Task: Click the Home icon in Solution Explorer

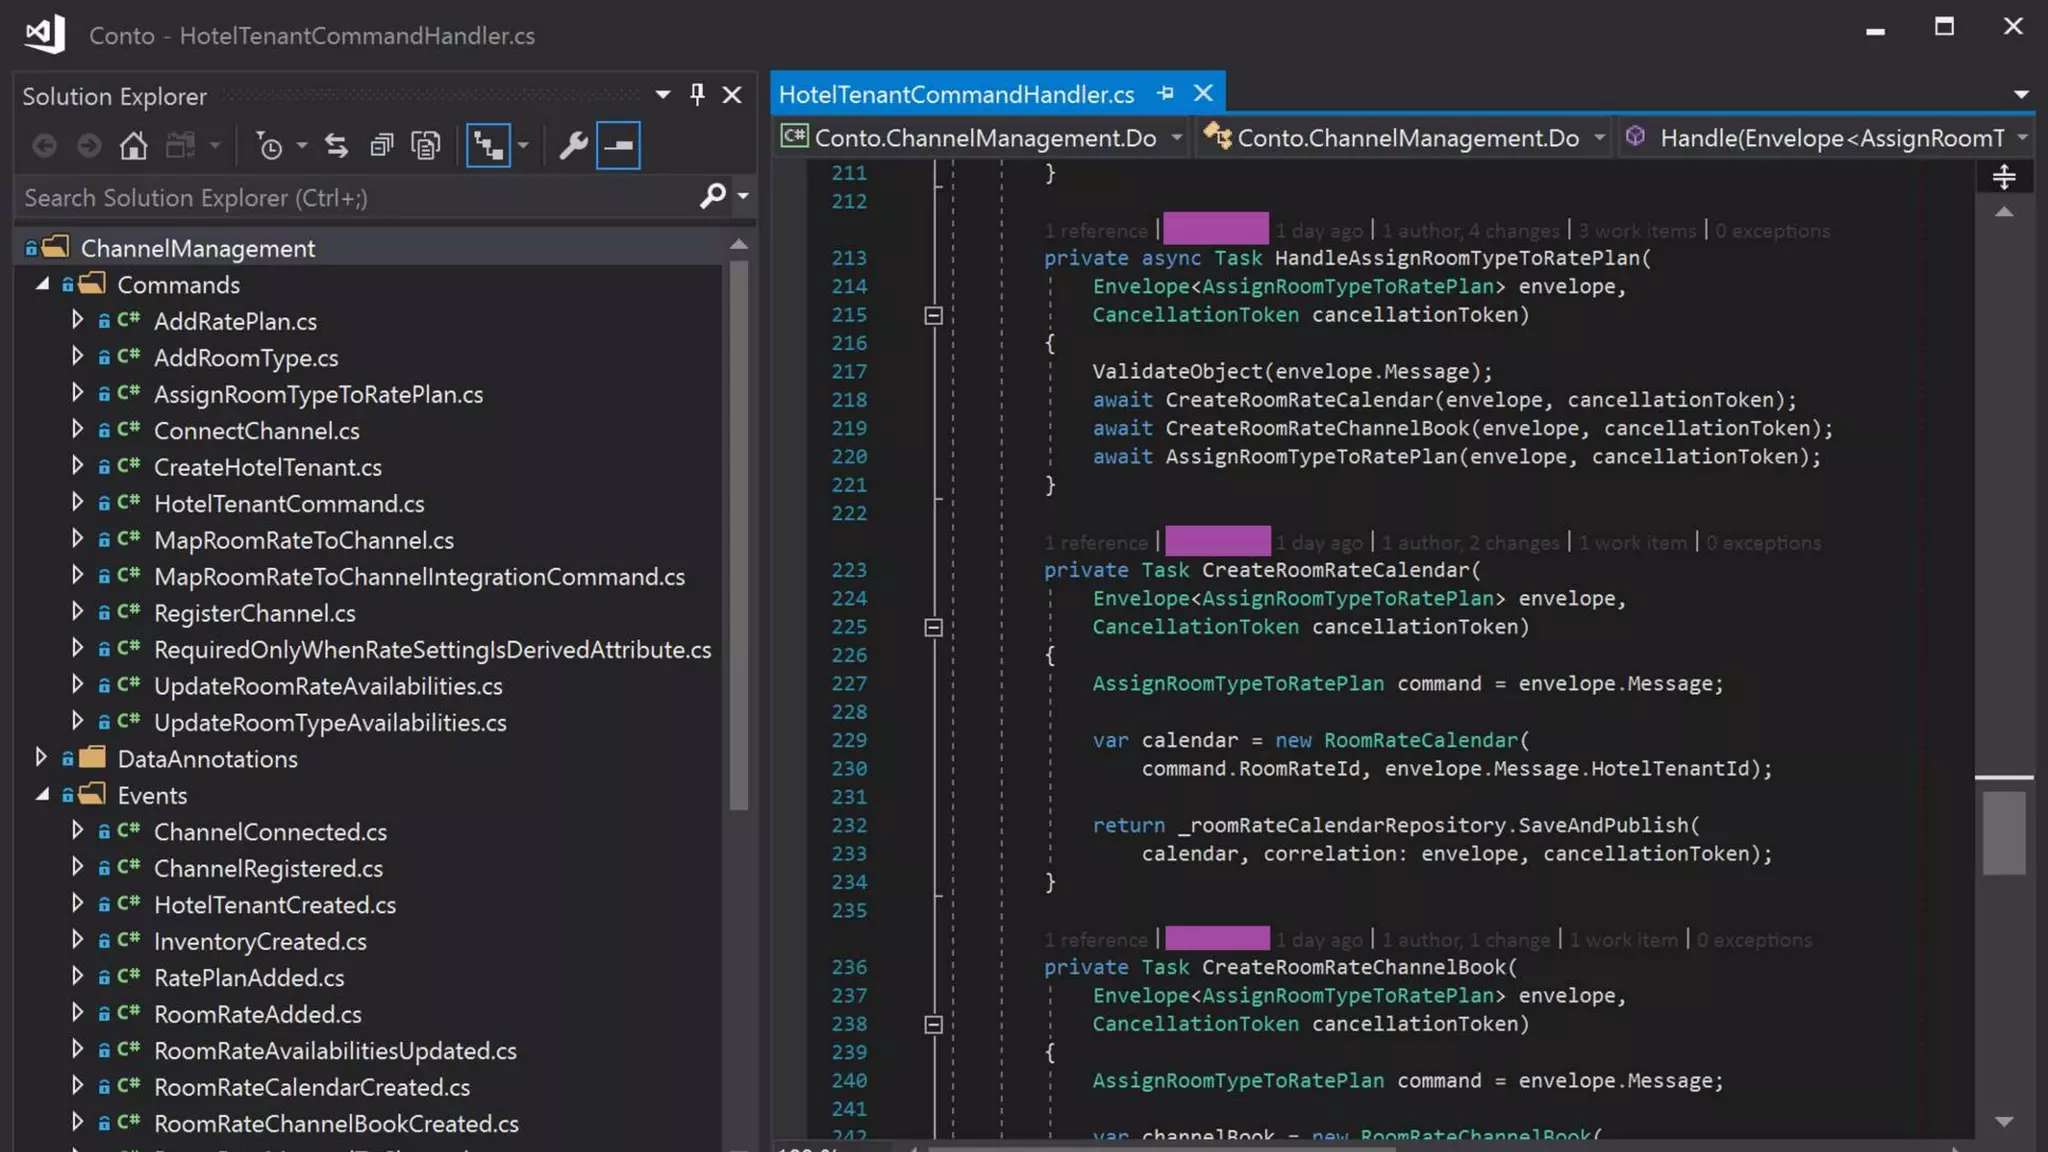Action: 133,146
